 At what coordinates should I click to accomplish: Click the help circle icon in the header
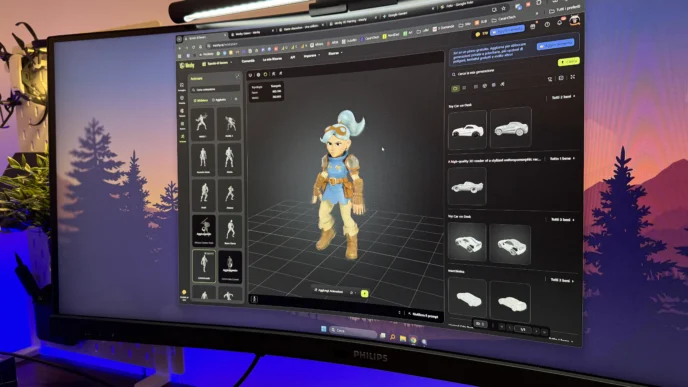click(x=547, y=25)
